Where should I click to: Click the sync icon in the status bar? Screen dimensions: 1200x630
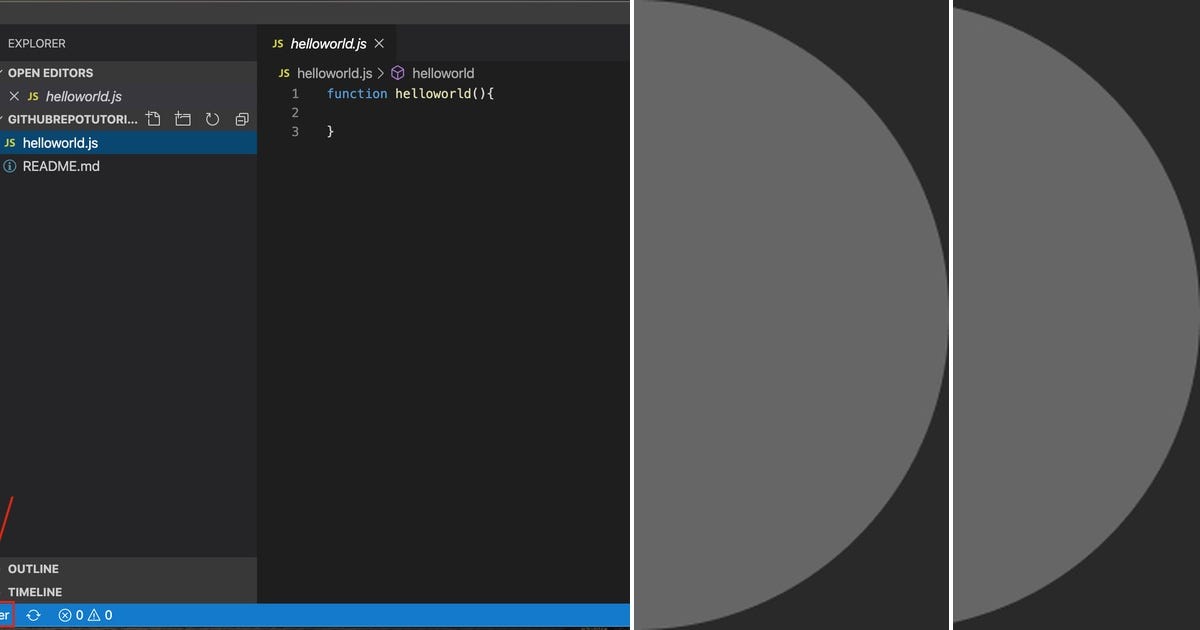(x=33, y=615)
